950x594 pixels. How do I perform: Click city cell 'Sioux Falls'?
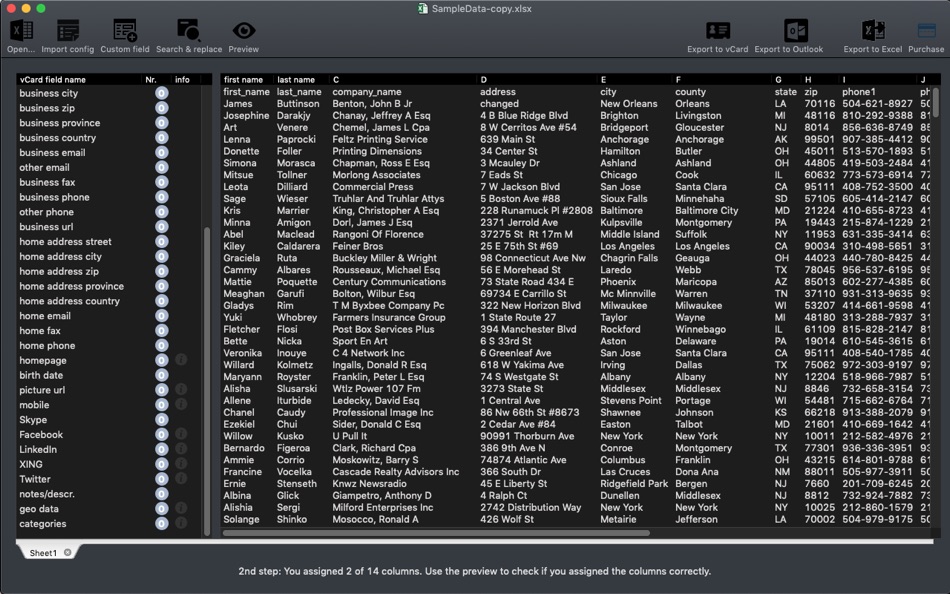pyautogui.click(x=623, y=199)
